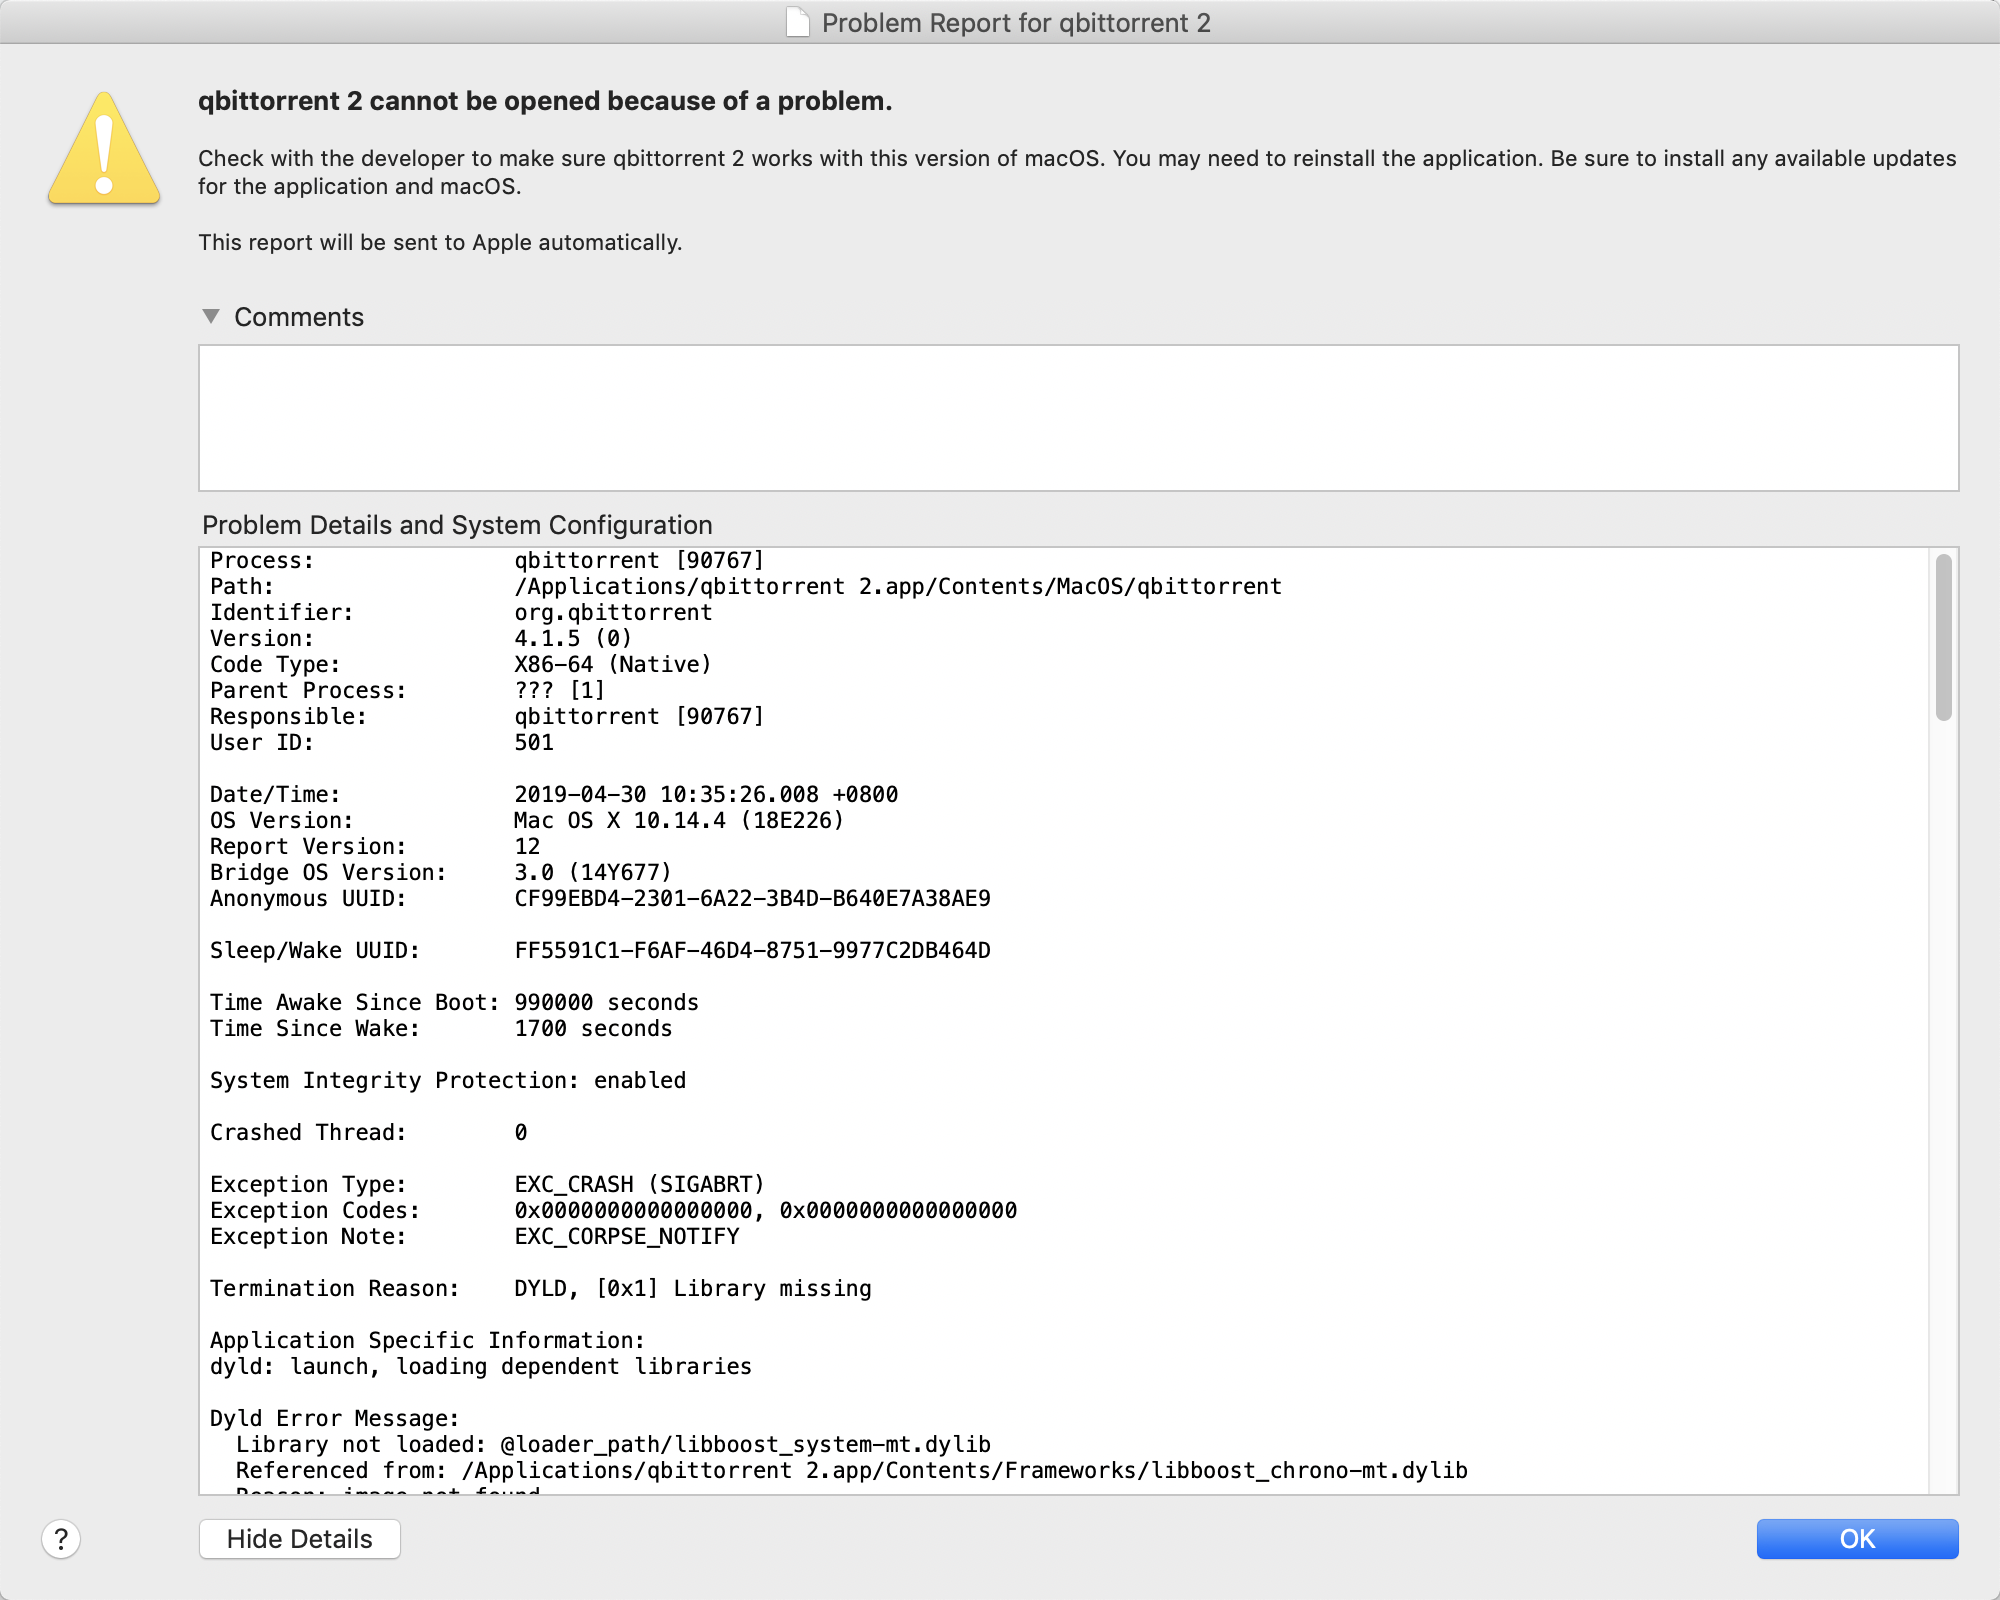Click the 'Check with the developer' paragraph
This screenshot has height=1600, width=2000.
point(1077,172)
